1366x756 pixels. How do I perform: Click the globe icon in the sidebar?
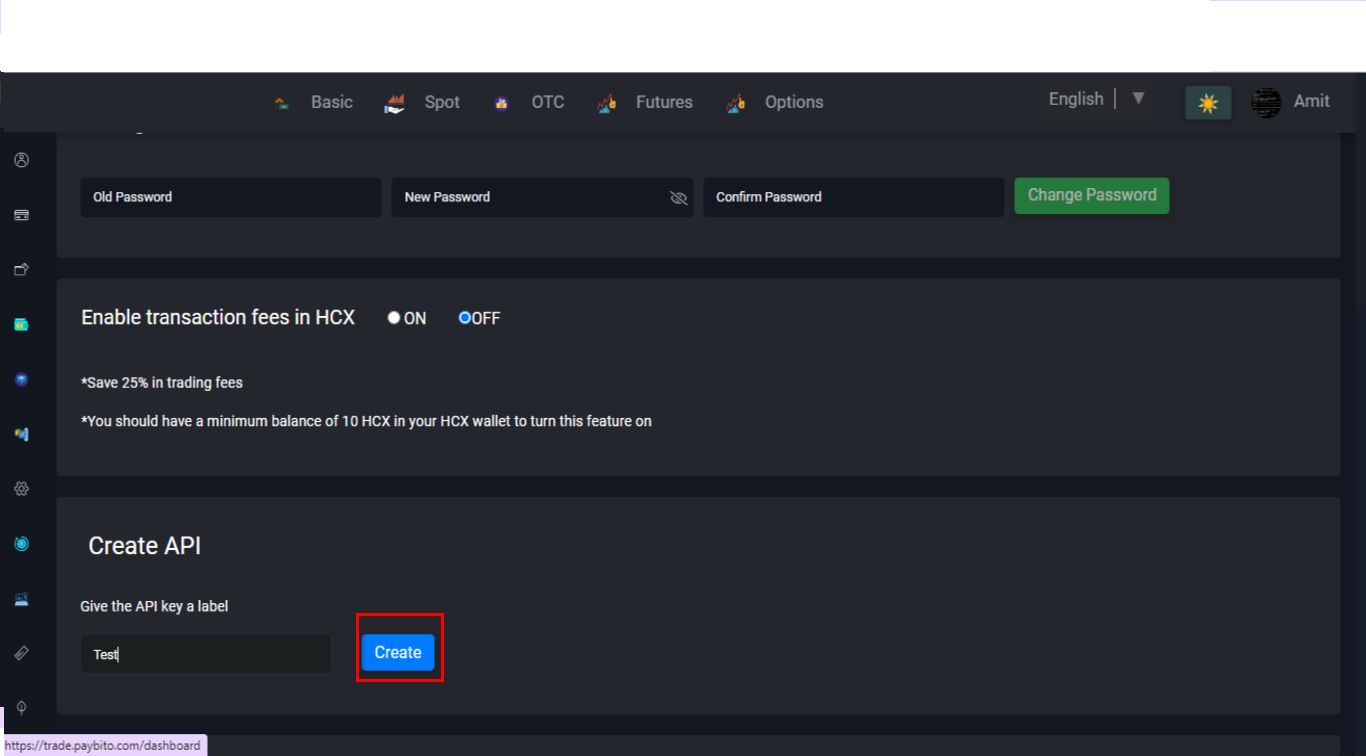coord(21,379)
